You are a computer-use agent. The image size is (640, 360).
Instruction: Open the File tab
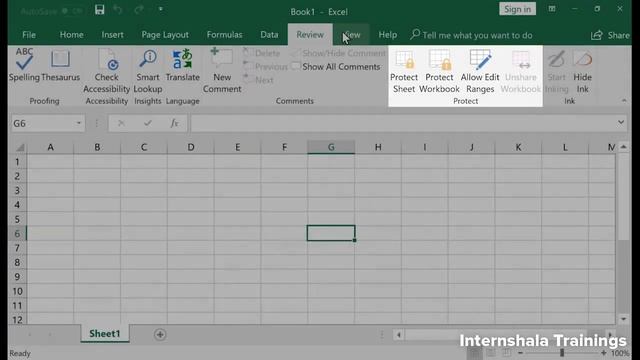point(29,35)
